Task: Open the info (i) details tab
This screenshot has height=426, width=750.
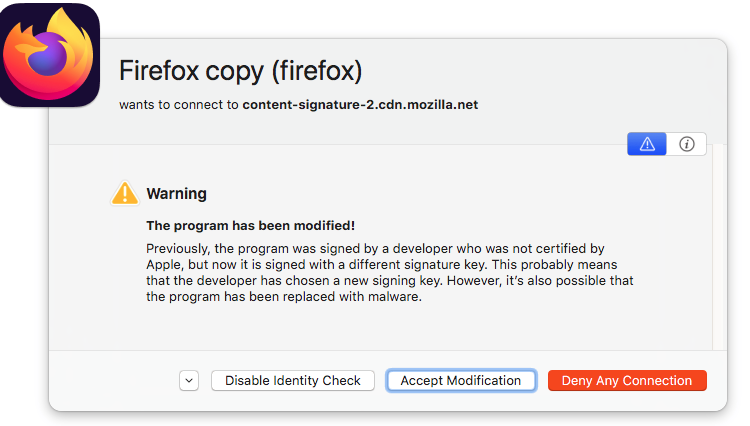Action: (687, 144)
